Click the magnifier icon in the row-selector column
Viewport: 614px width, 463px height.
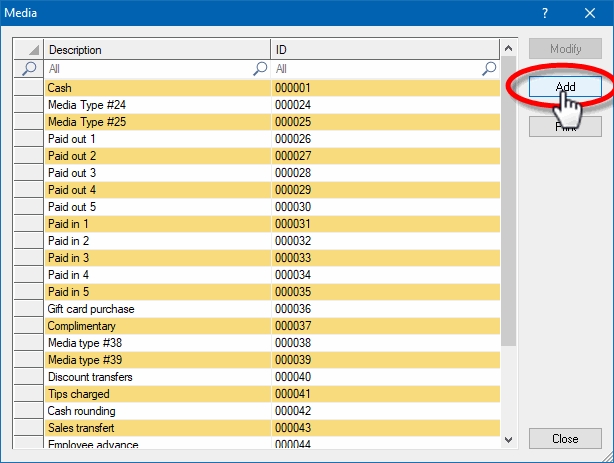(x=29, y=69)
